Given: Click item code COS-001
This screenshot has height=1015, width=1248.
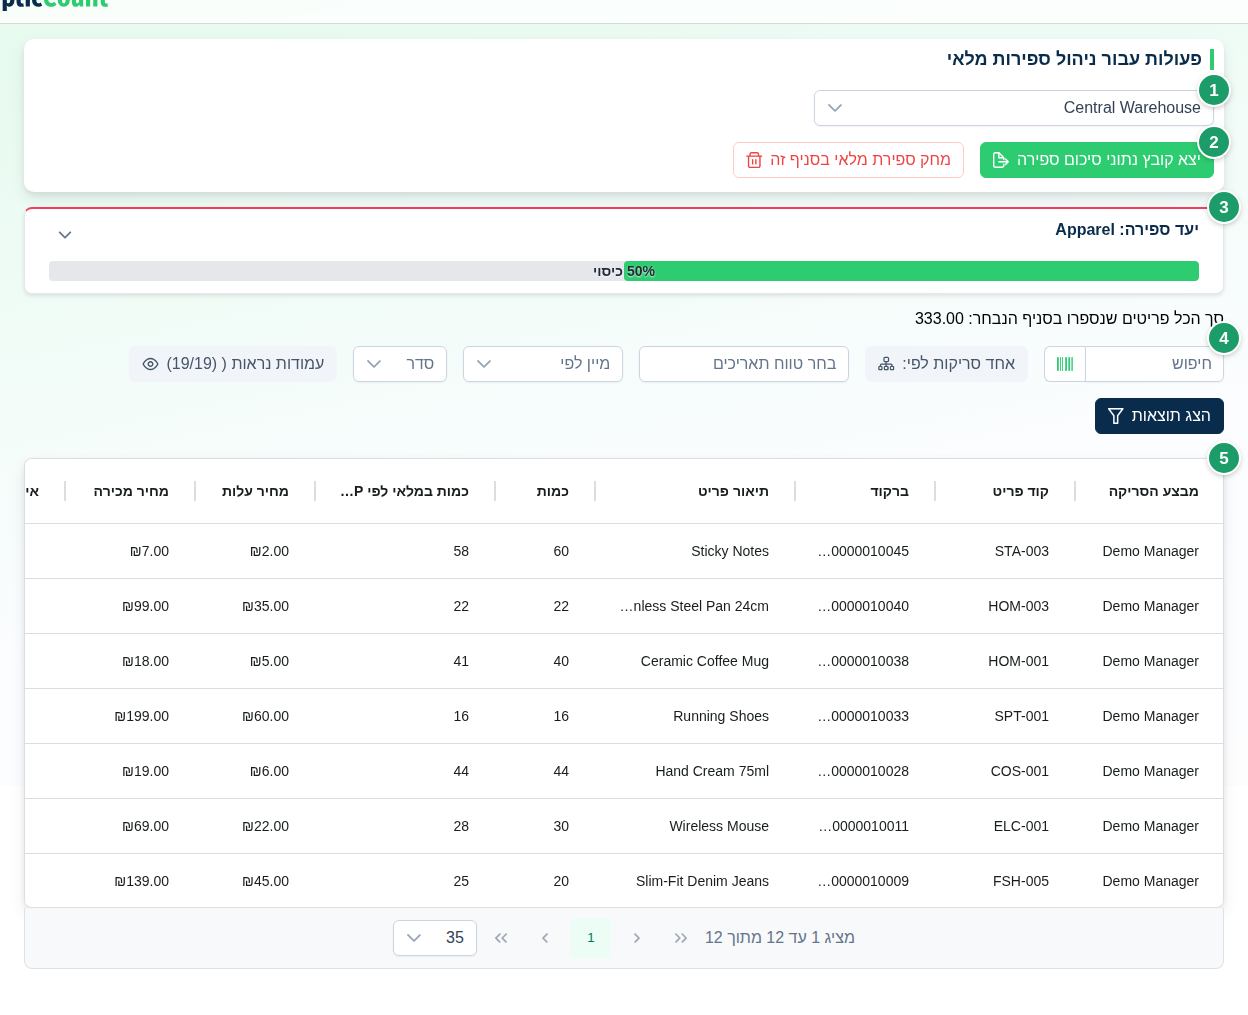Looking at the screenshot, I should [1020, 771].
